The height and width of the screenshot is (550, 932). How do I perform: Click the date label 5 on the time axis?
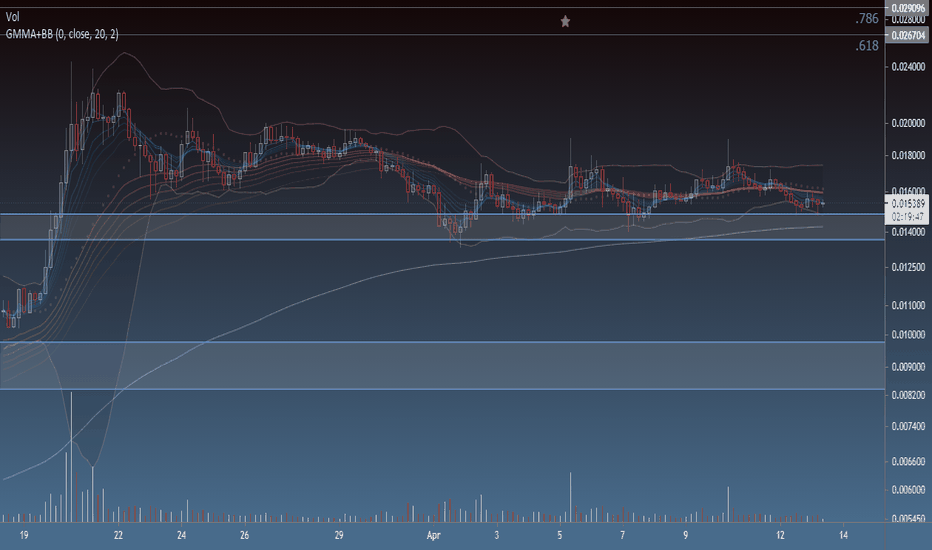click(559, 535)
